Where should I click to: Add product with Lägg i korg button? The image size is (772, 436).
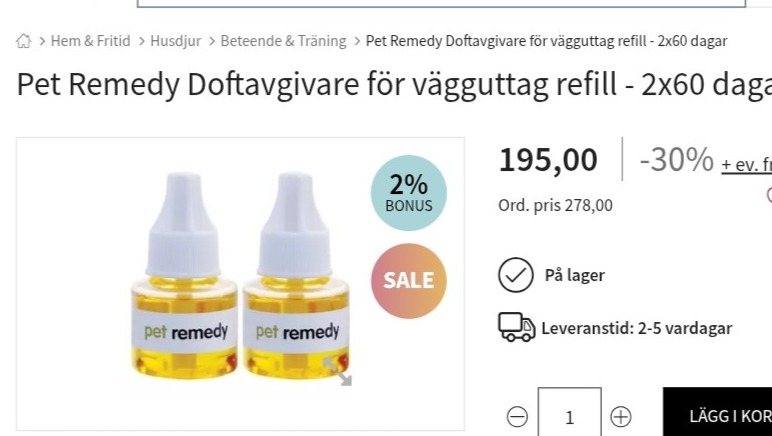coord(717,412)
